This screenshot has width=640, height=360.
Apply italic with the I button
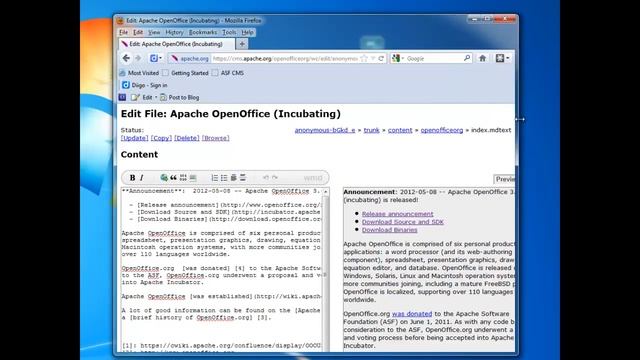[142, 178]
